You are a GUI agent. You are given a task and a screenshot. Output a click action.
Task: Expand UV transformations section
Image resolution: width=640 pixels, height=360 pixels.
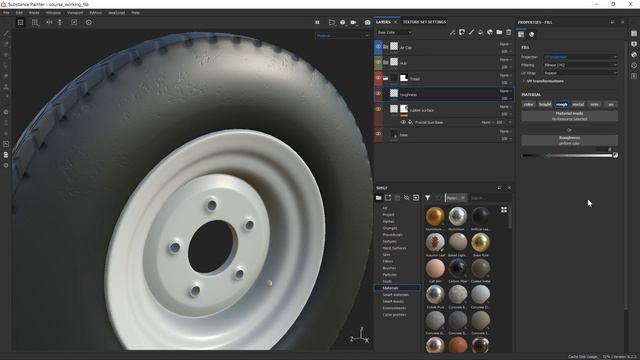543,81
